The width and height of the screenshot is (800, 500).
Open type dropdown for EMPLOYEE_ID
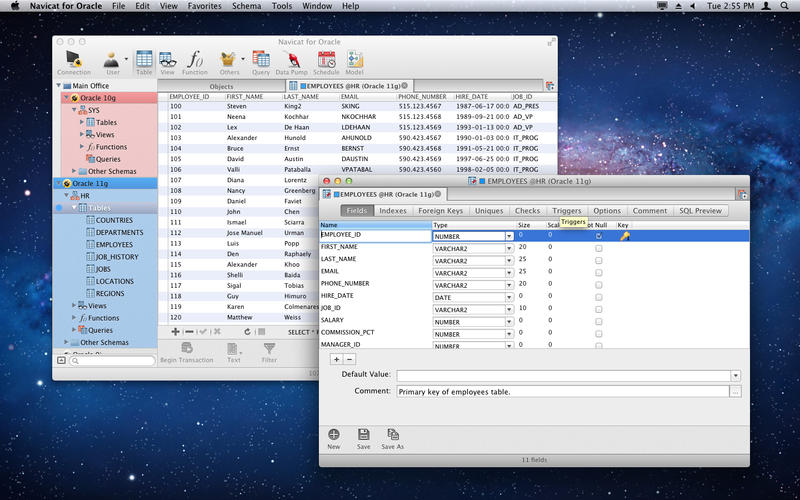(x=509, y=236)
